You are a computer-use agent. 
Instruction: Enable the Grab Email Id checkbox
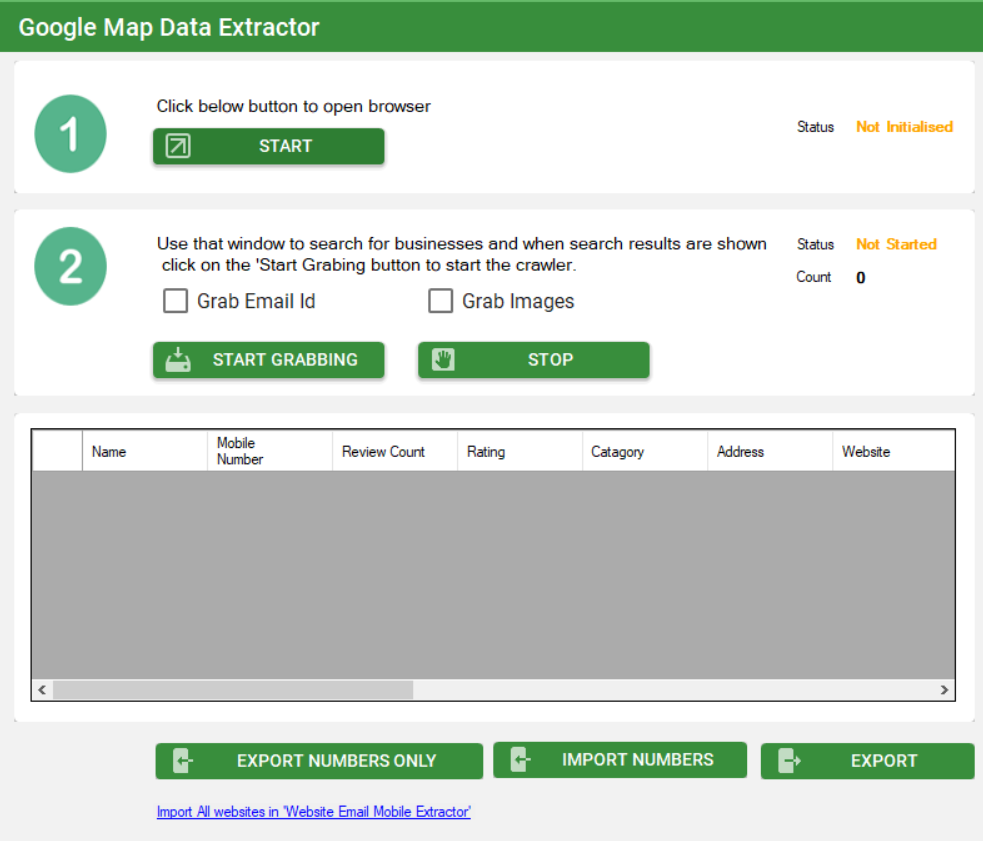click(176, 301)
